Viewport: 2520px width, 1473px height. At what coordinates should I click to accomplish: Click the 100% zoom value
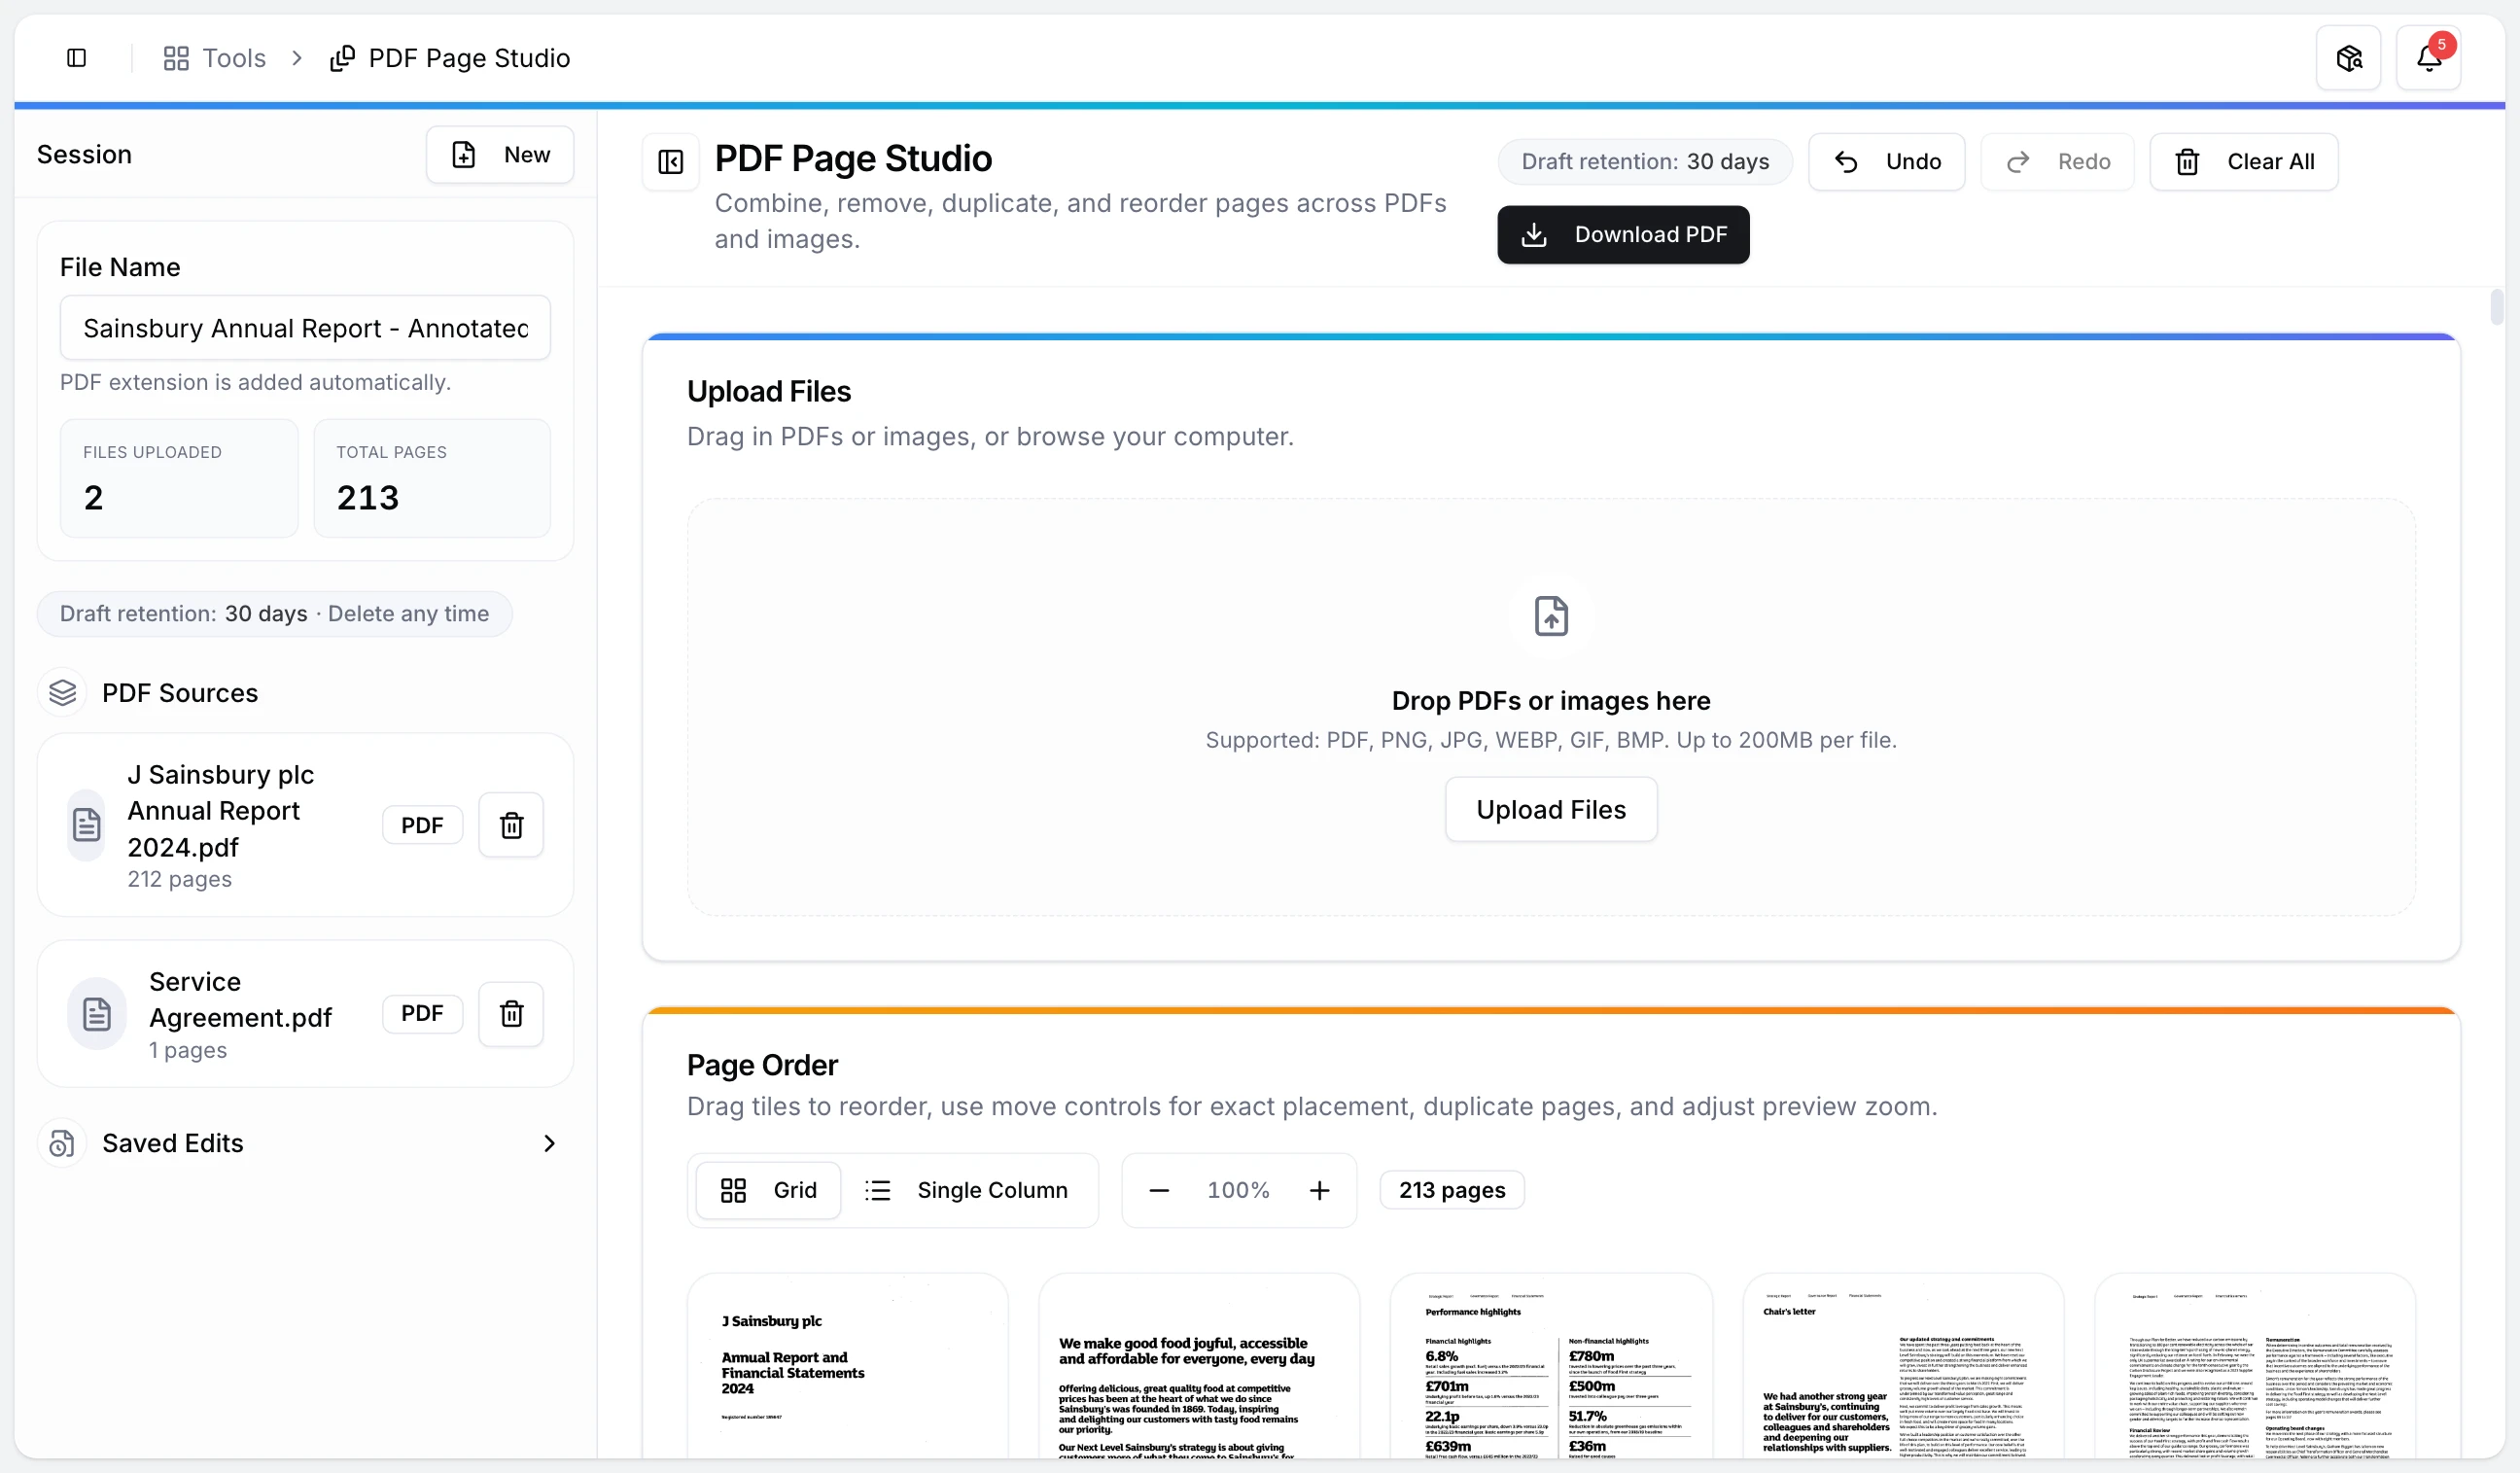pyautogui.click(x=1238, y=1190)
